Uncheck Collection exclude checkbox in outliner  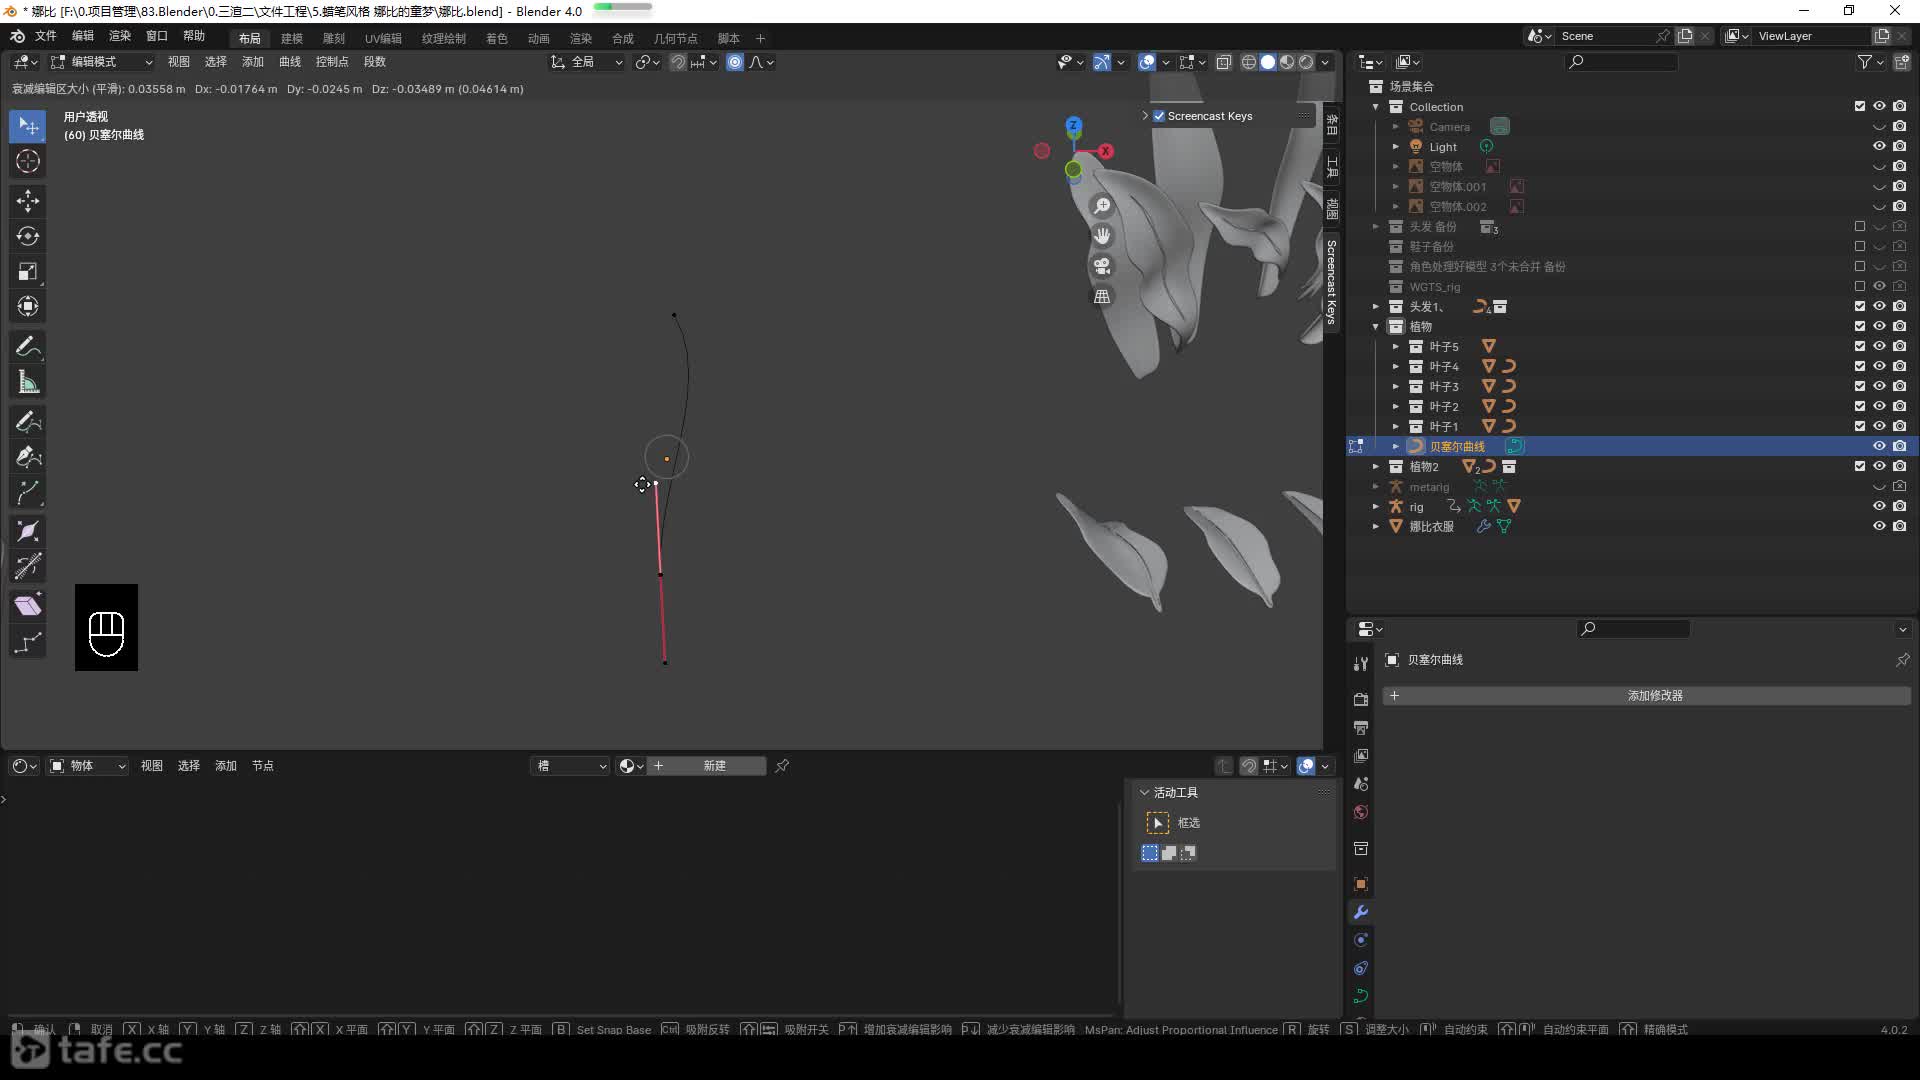[1860, 106]
